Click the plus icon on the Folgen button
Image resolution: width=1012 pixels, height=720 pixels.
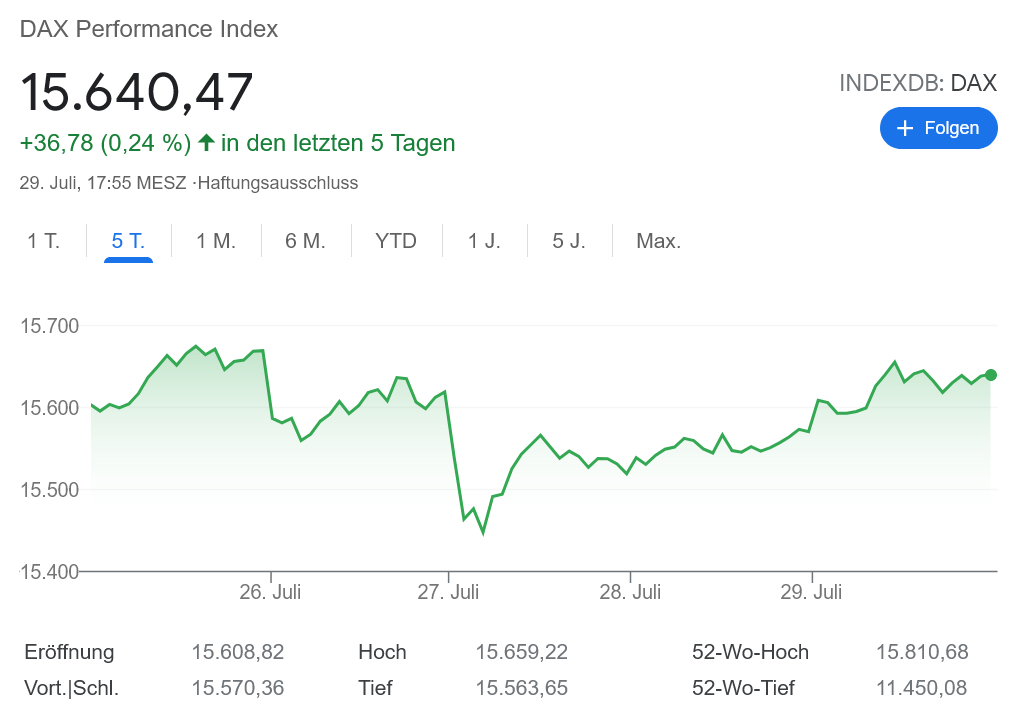(906, 128)
